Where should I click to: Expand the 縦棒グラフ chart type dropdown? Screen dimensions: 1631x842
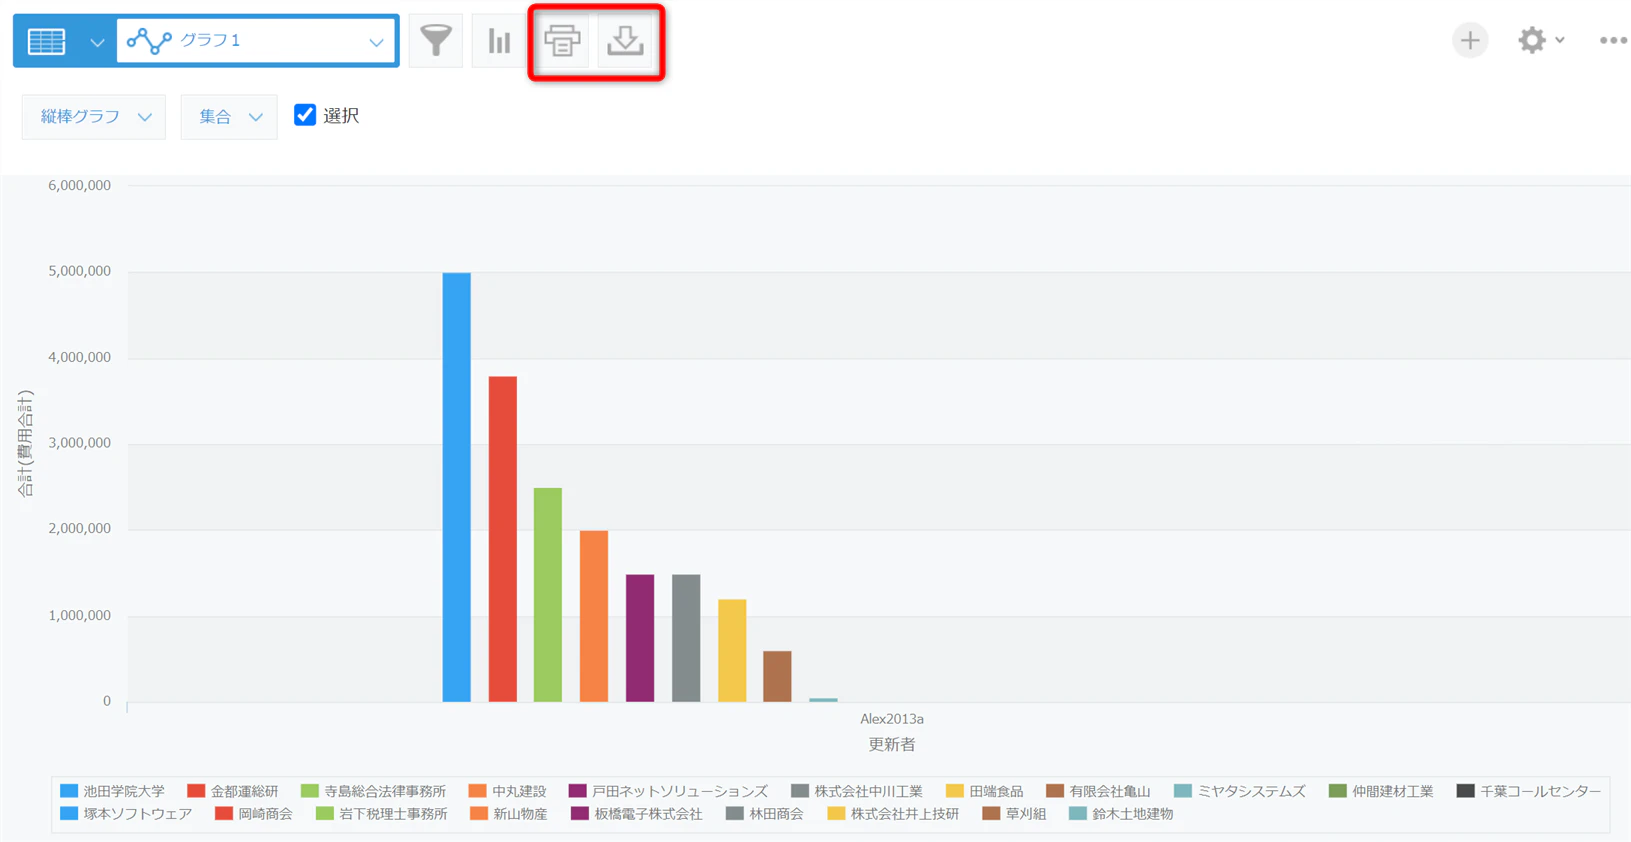94,117
